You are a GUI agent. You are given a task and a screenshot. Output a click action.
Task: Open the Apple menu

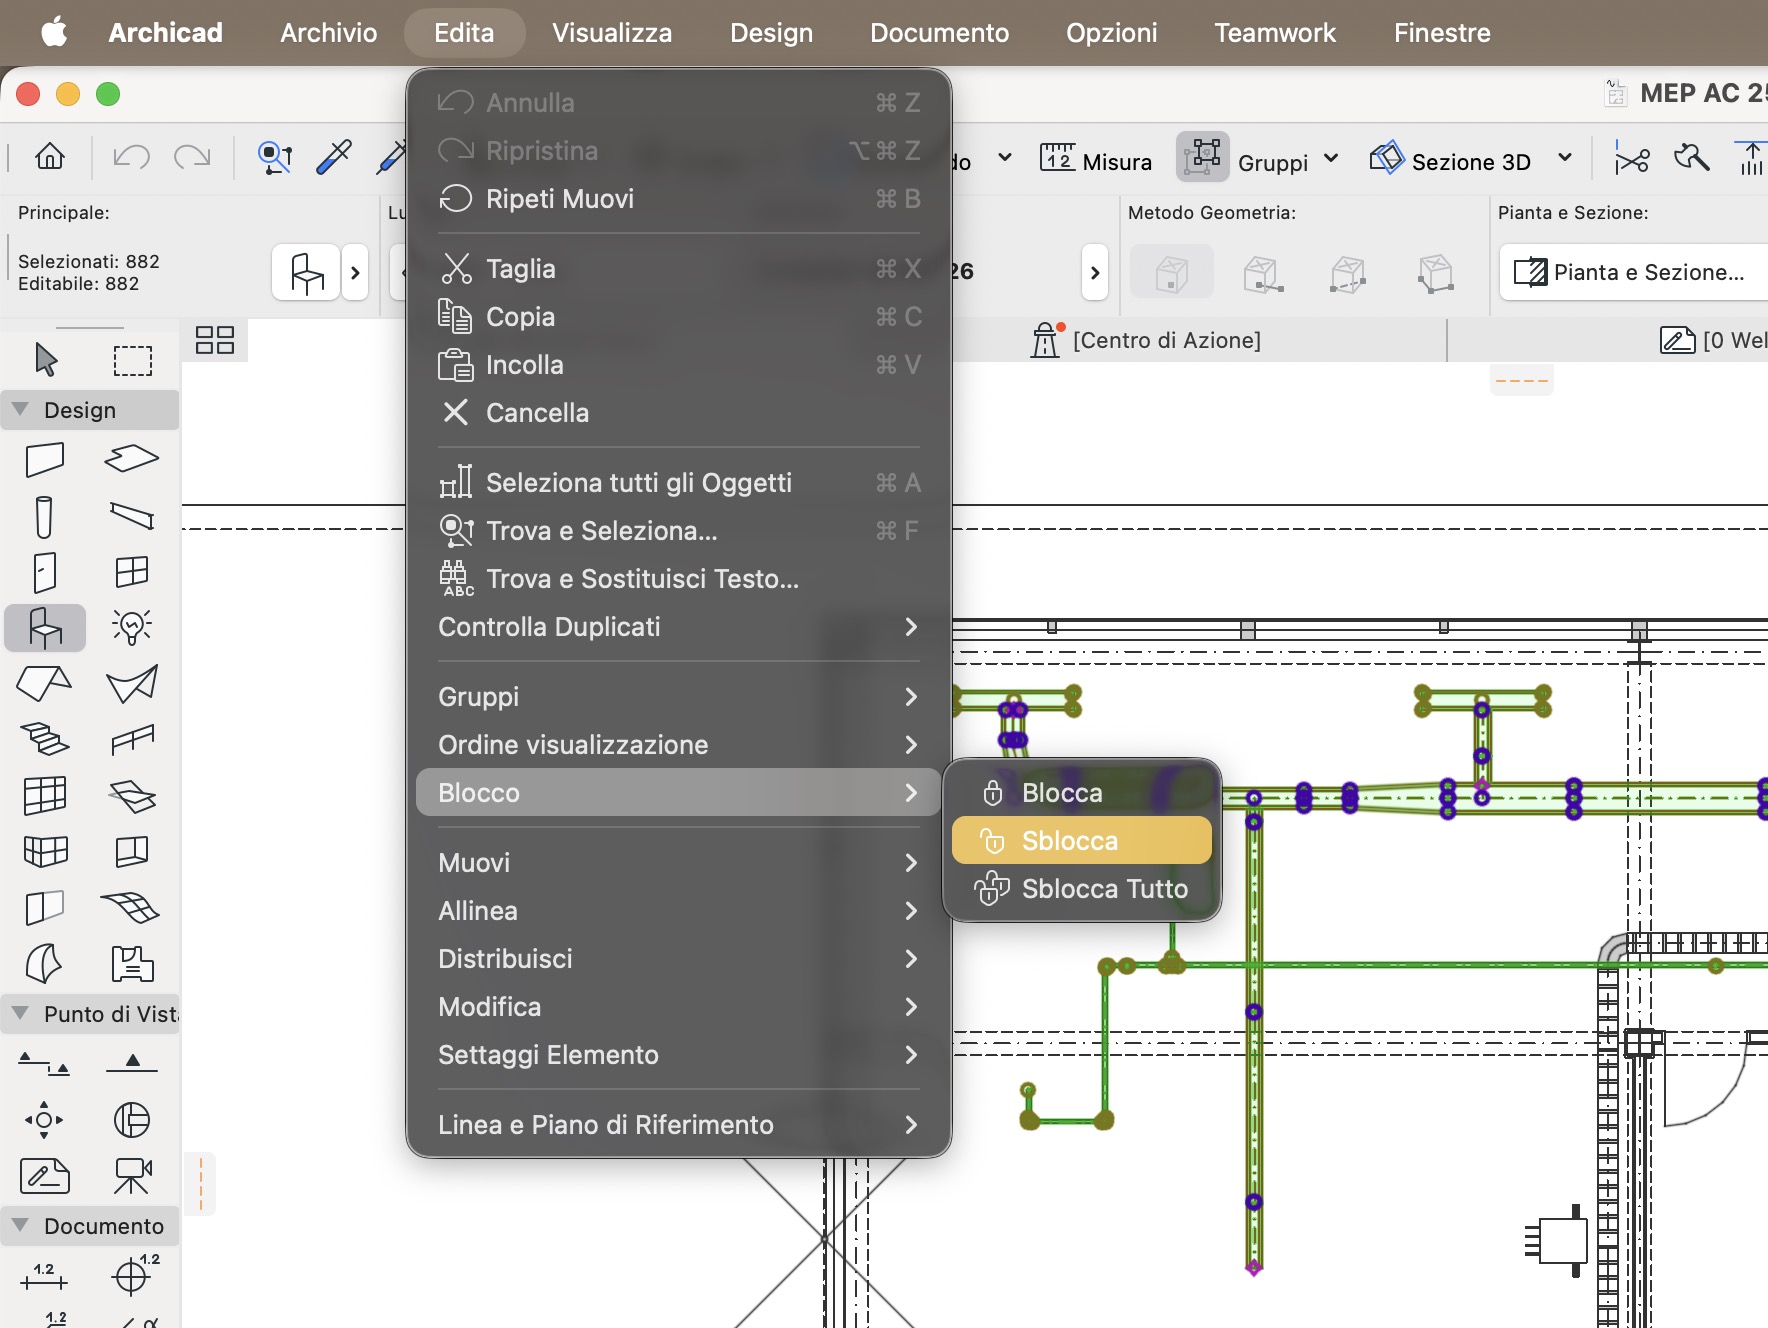pyautogui.click(x=54, y=33)
